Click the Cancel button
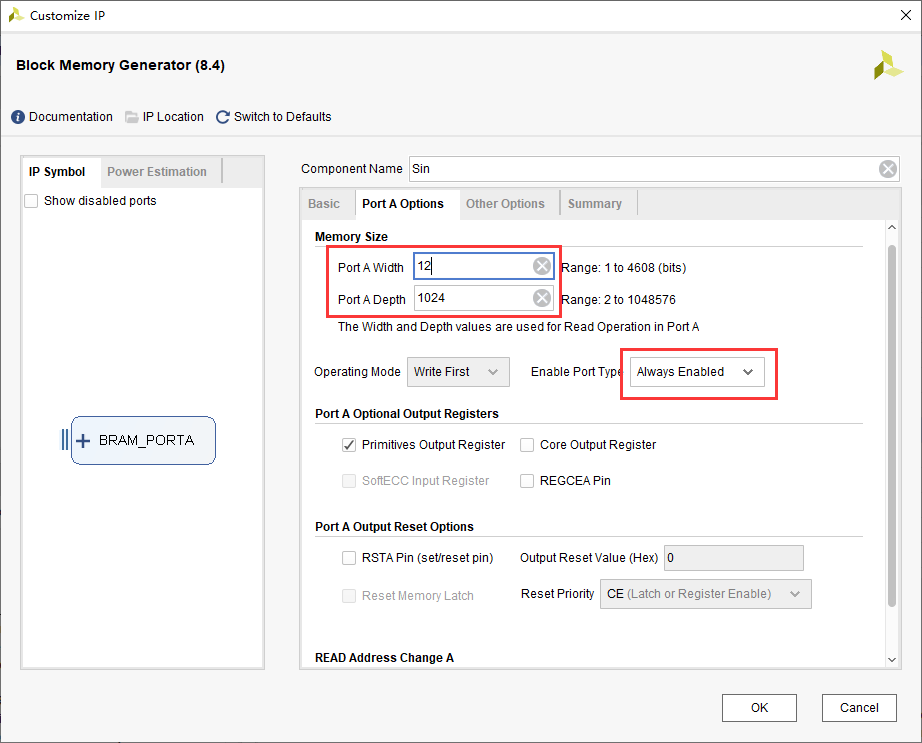 click(859, 708)
